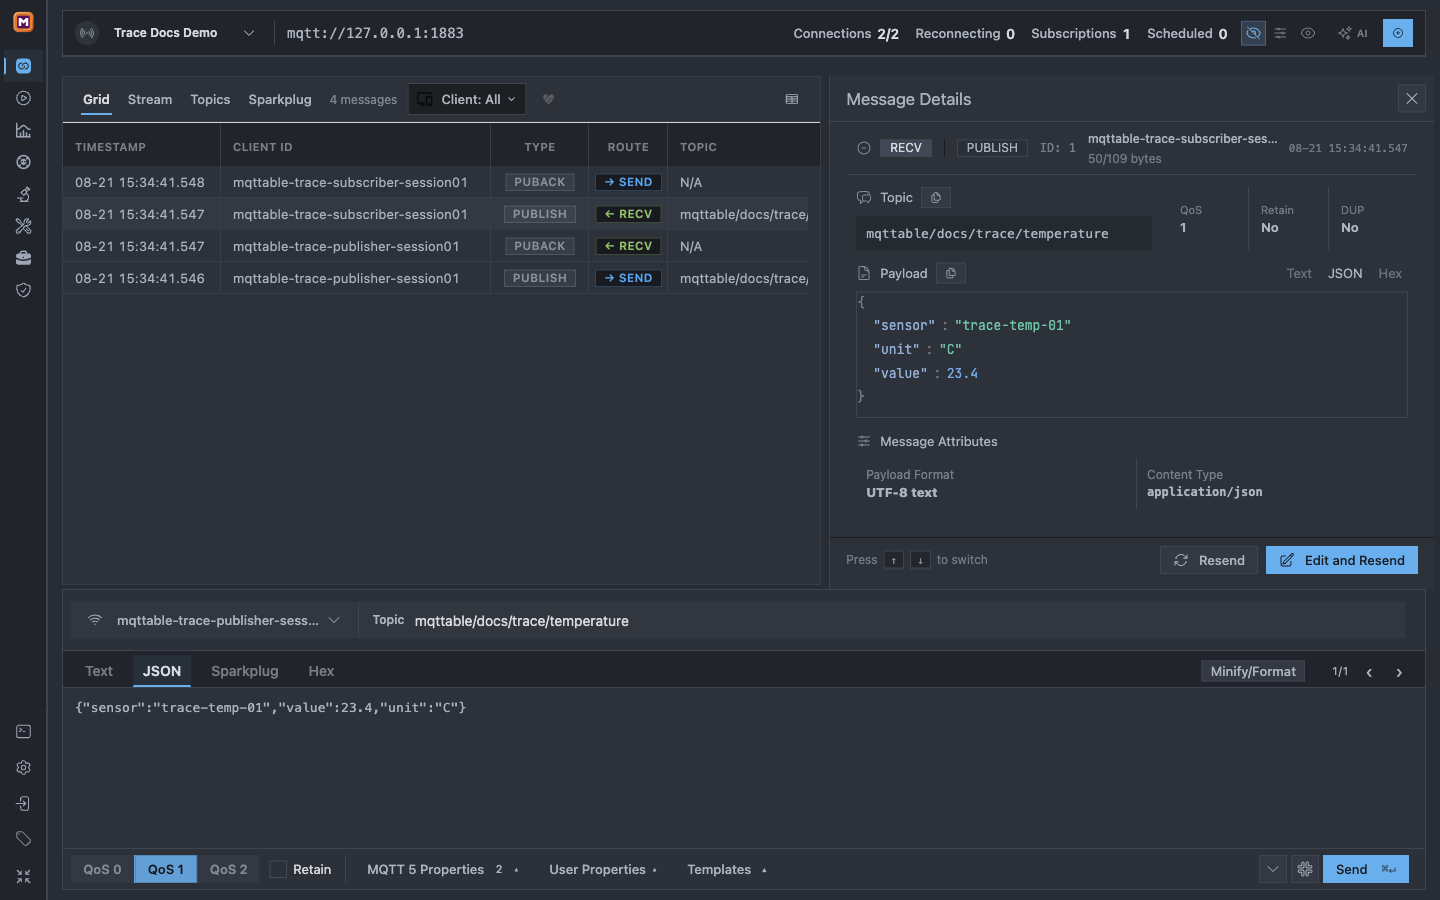This screenshot has width=1440, height=900.
Task: Open the charts sidebar icon
Action: pos(23,130)
